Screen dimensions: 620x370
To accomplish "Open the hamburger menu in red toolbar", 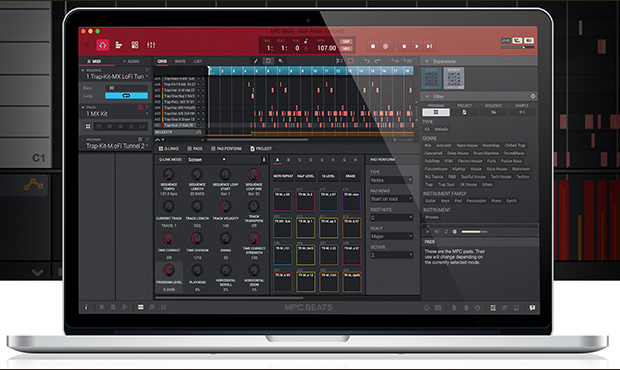I will coord(87,45).
